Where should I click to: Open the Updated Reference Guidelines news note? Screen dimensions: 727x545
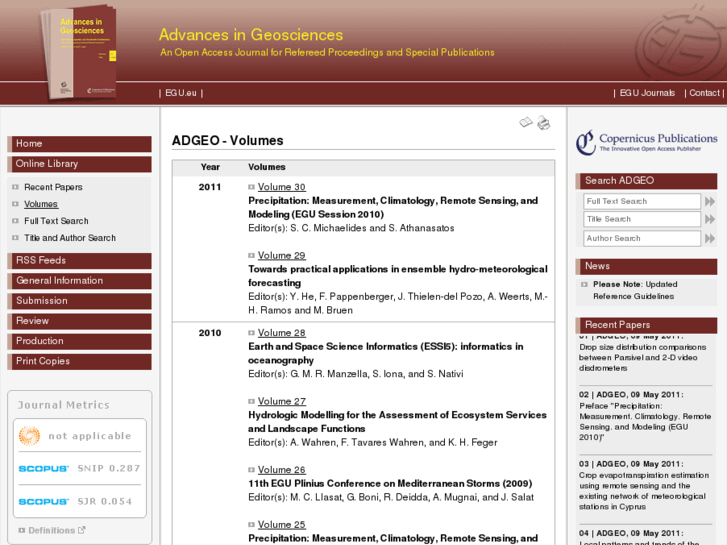635,290
